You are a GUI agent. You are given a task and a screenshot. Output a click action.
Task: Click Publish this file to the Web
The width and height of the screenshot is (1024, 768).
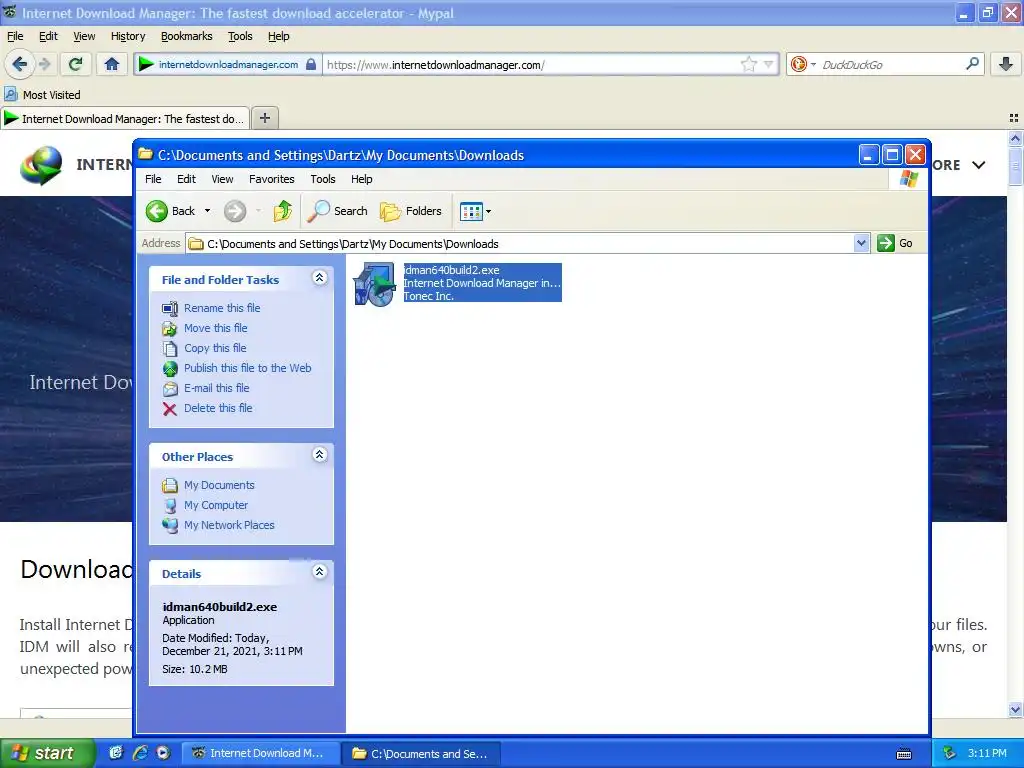pyautogui.click(x=248, y=368)
